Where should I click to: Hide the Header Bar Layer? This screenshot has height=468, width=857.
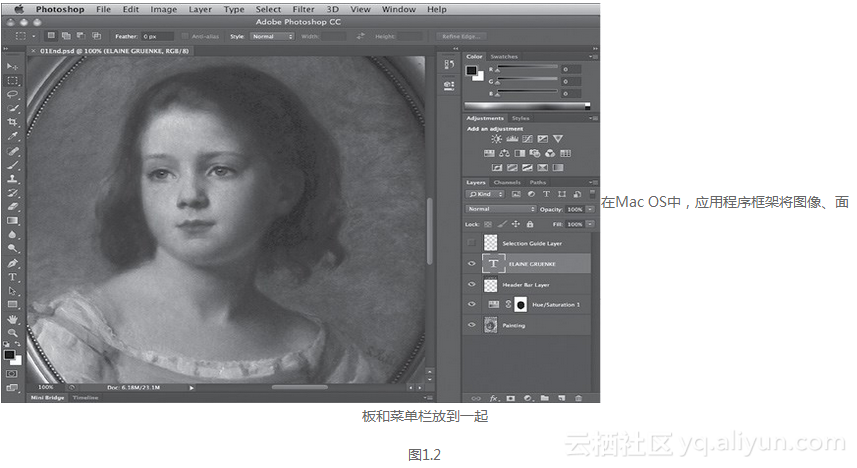pyautogui.click(x=472, y=284)
